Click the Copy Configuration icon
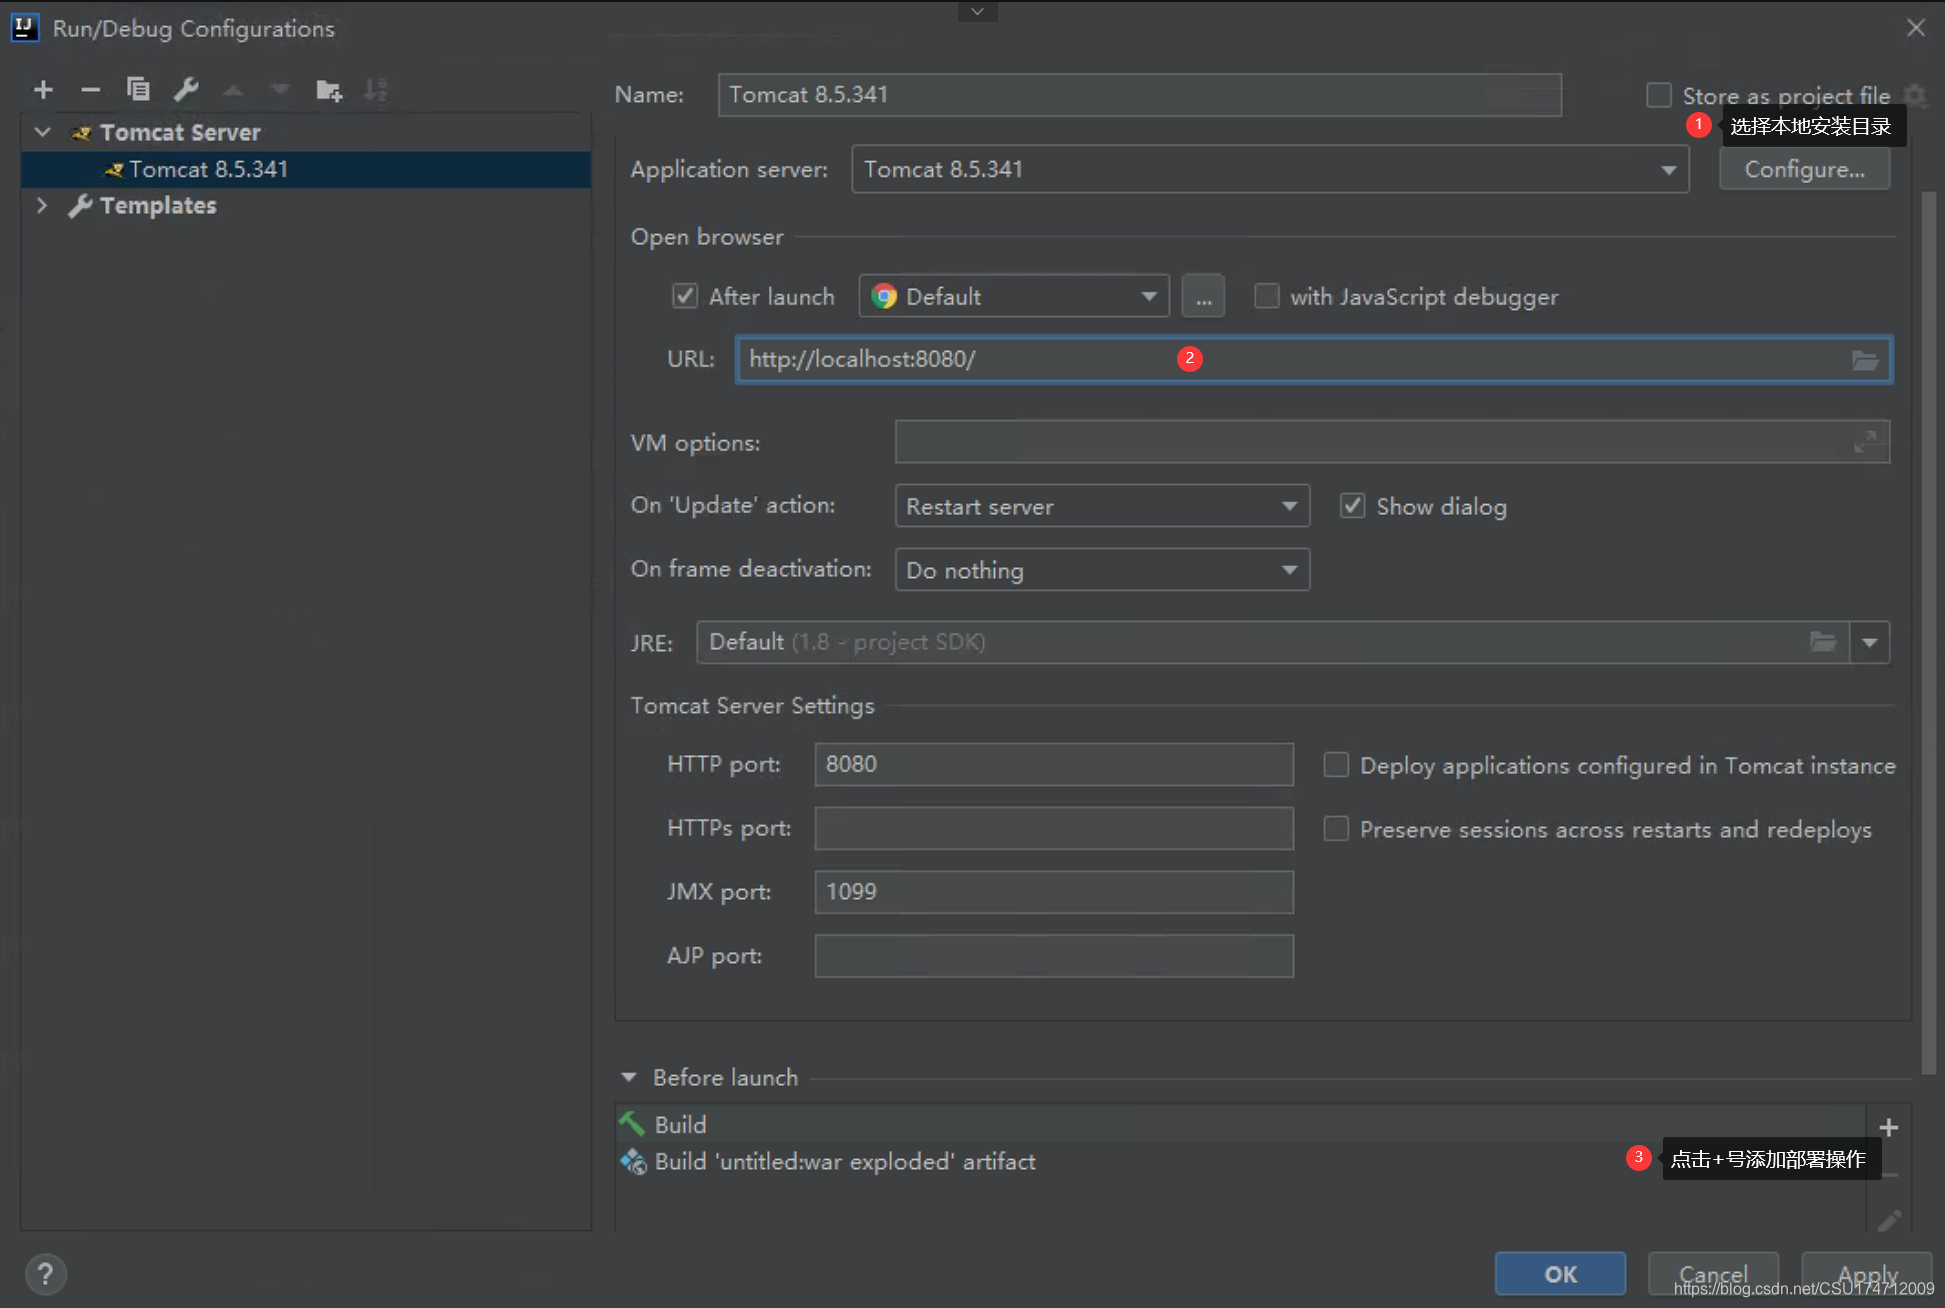This screenshot has width=1945, height=1308. 138,90
